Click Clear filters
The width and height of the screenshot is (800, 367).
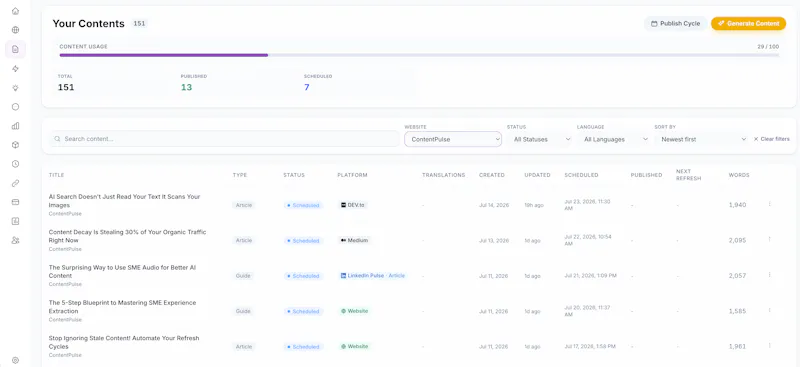pyautogui.click(x=772, y=139)
